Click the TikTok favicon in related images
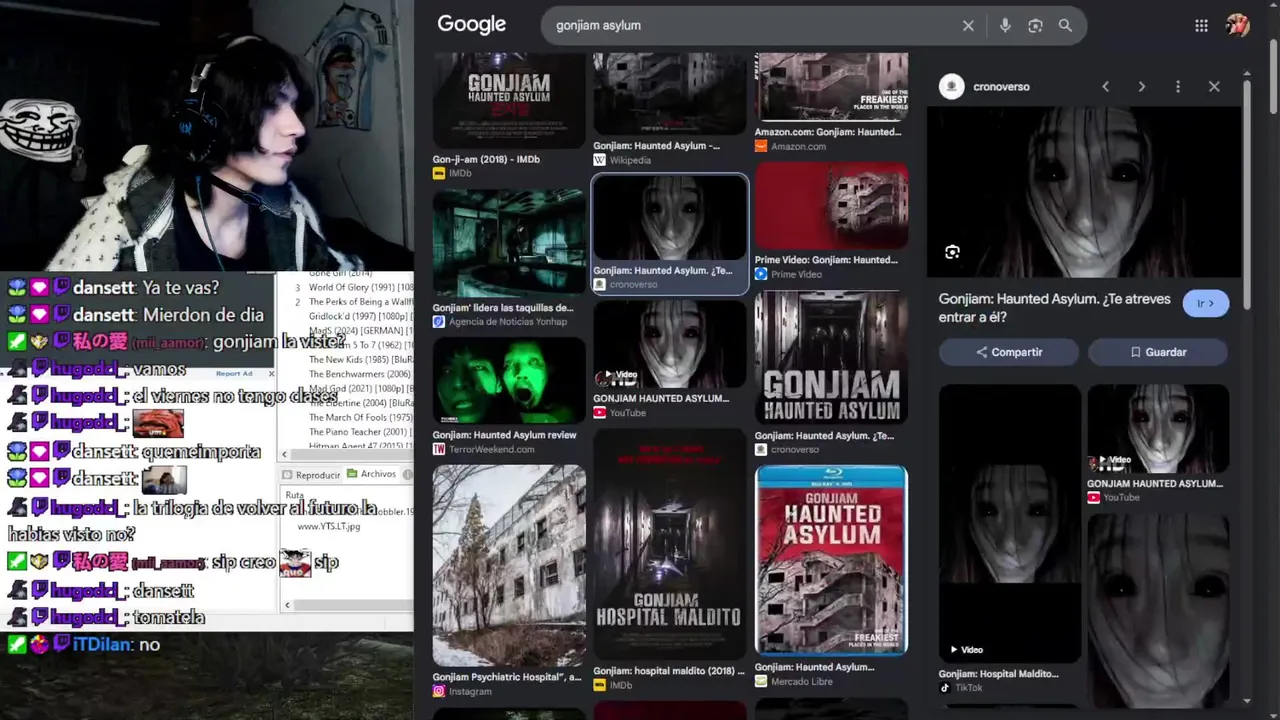1280x720 pixels. click(945, 688)
